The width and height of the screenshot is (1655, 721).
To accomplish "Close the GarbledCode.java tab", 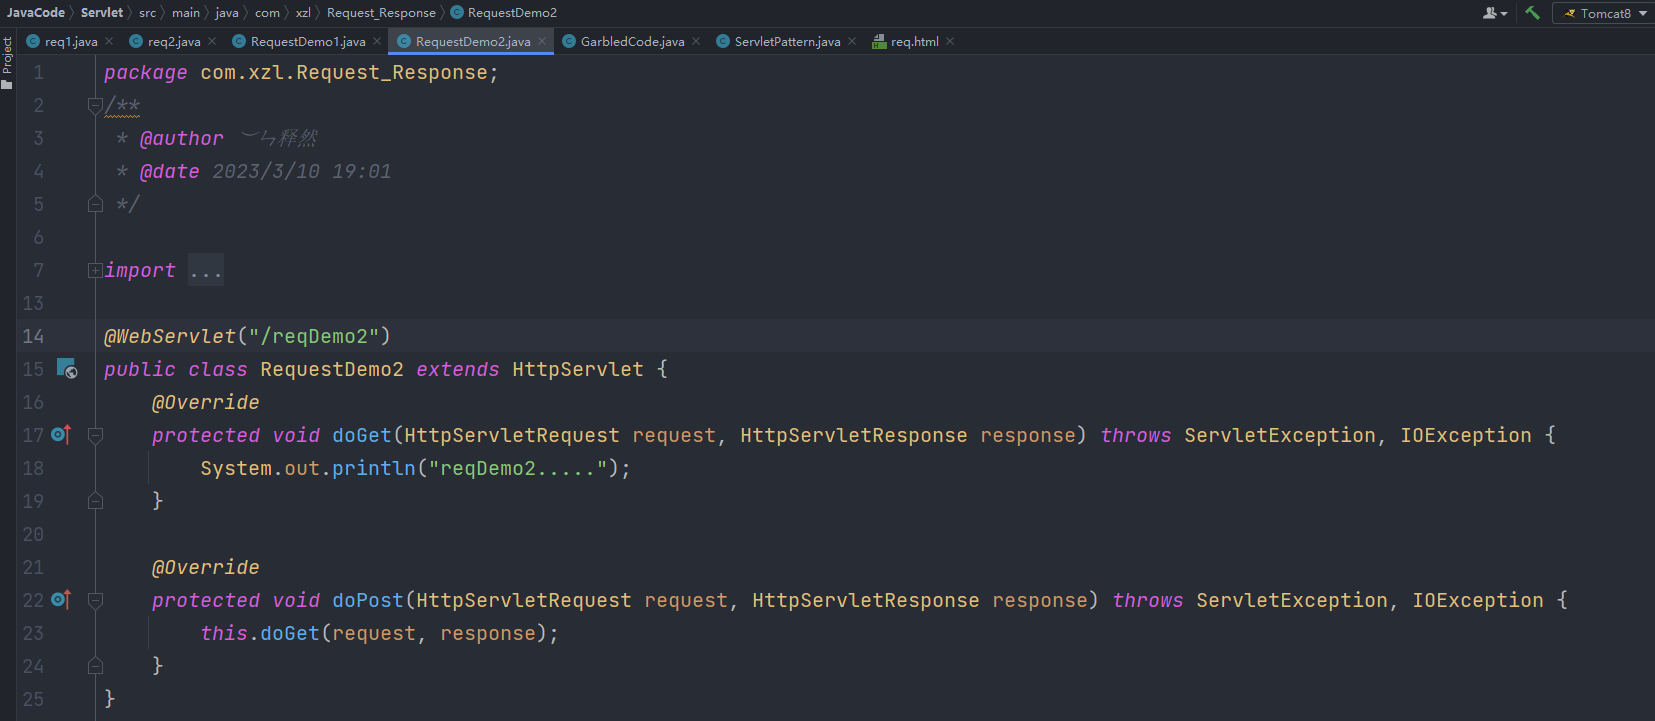I will [696, 41].
